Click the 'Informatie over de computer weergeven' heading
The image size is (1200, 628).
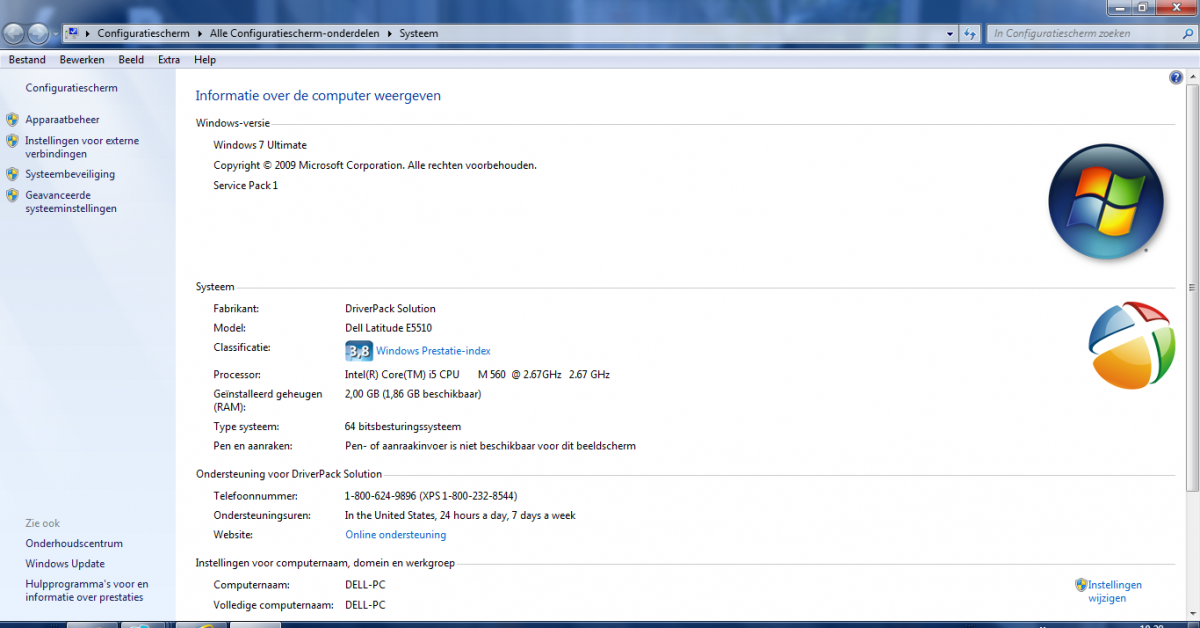pyautogui.click(x=318, y=96)
